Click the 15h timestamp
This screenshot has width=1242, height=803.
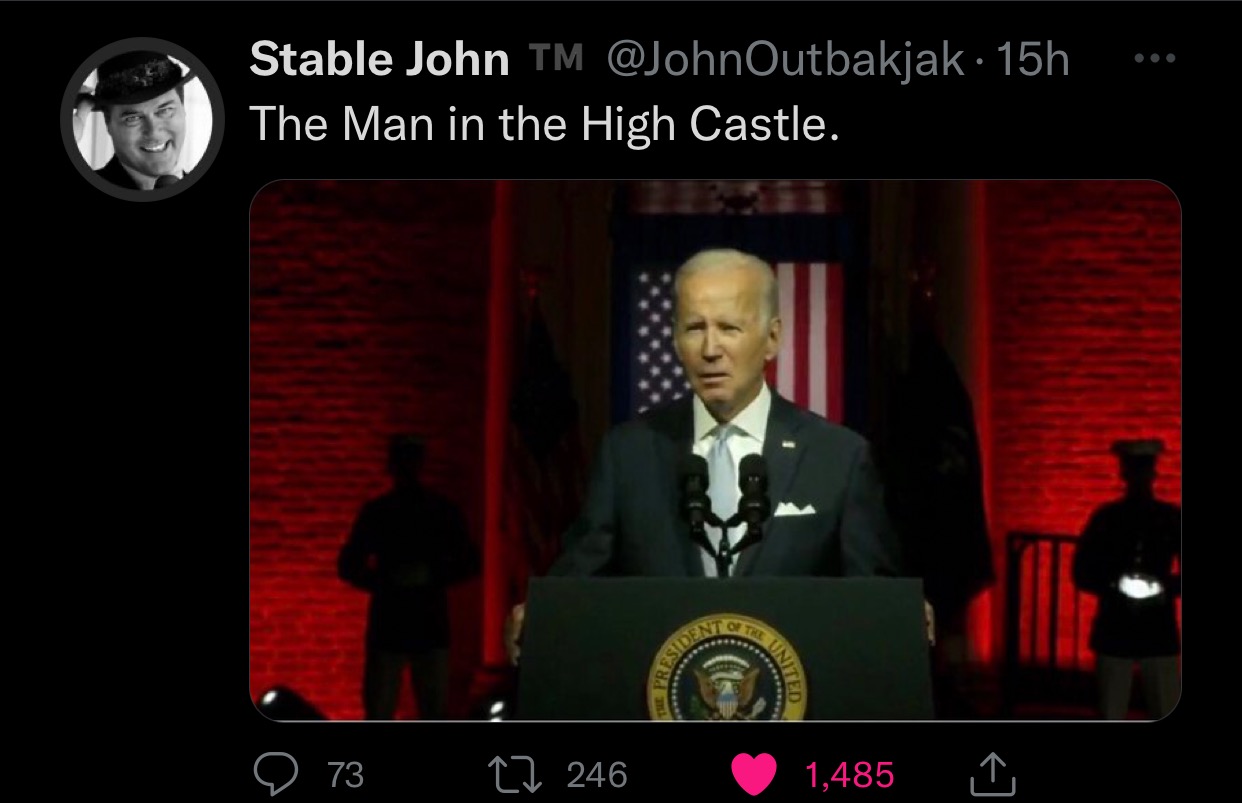tap(1033, 61)
